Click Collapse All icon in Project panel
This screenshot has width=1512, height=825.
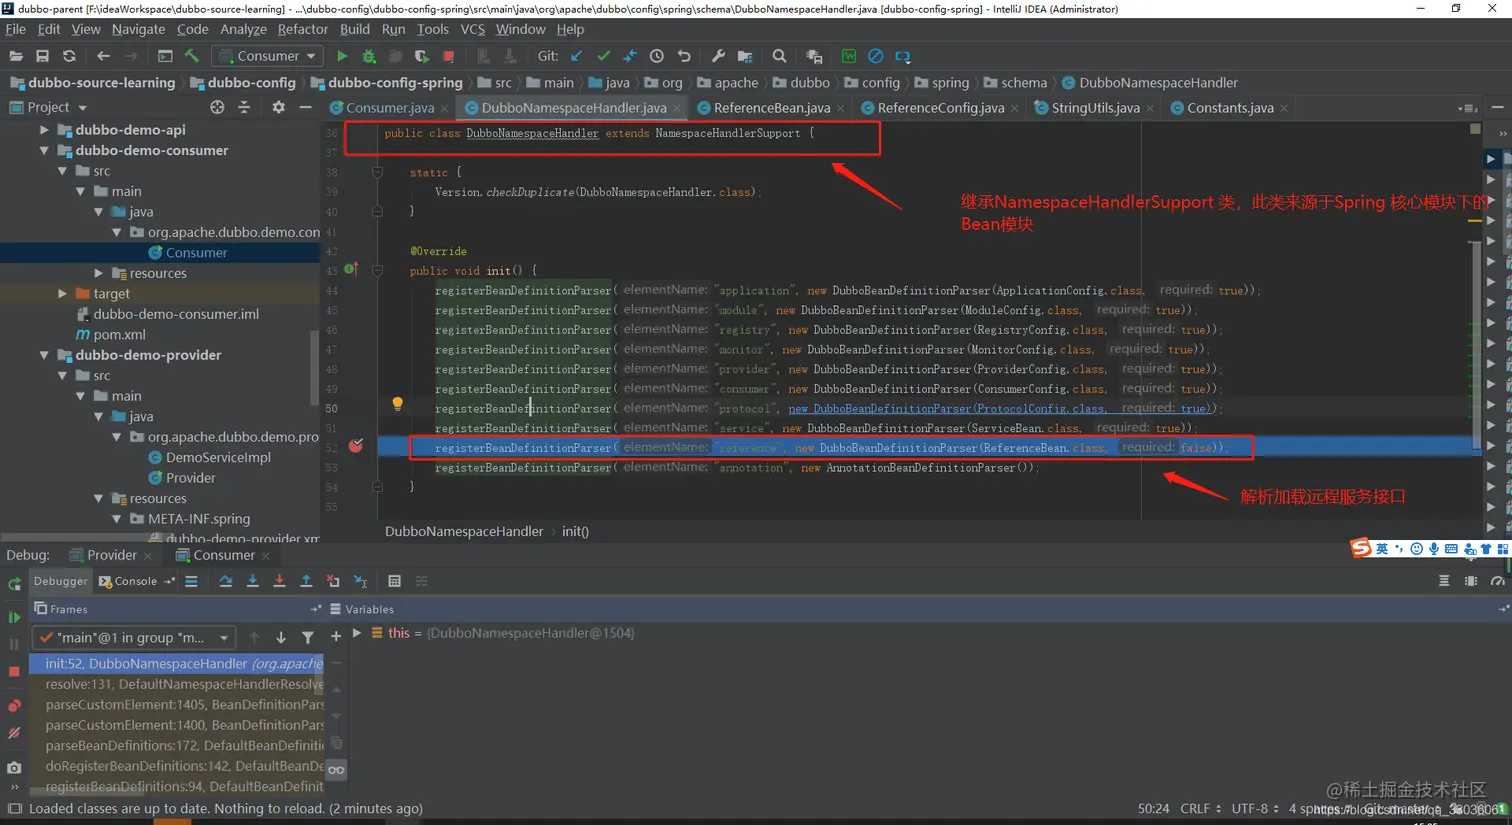(x=244, y=107)
